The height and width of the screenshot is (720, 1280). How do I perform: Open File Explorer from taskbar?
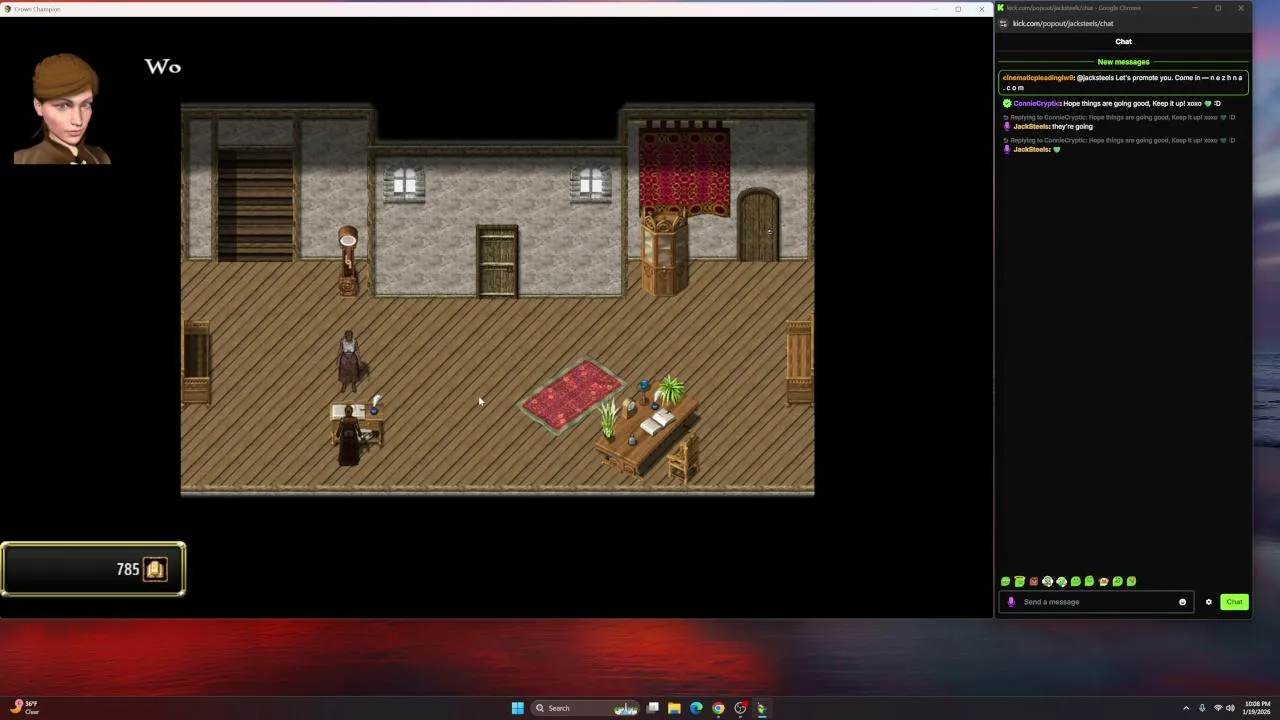coord(674,708)
